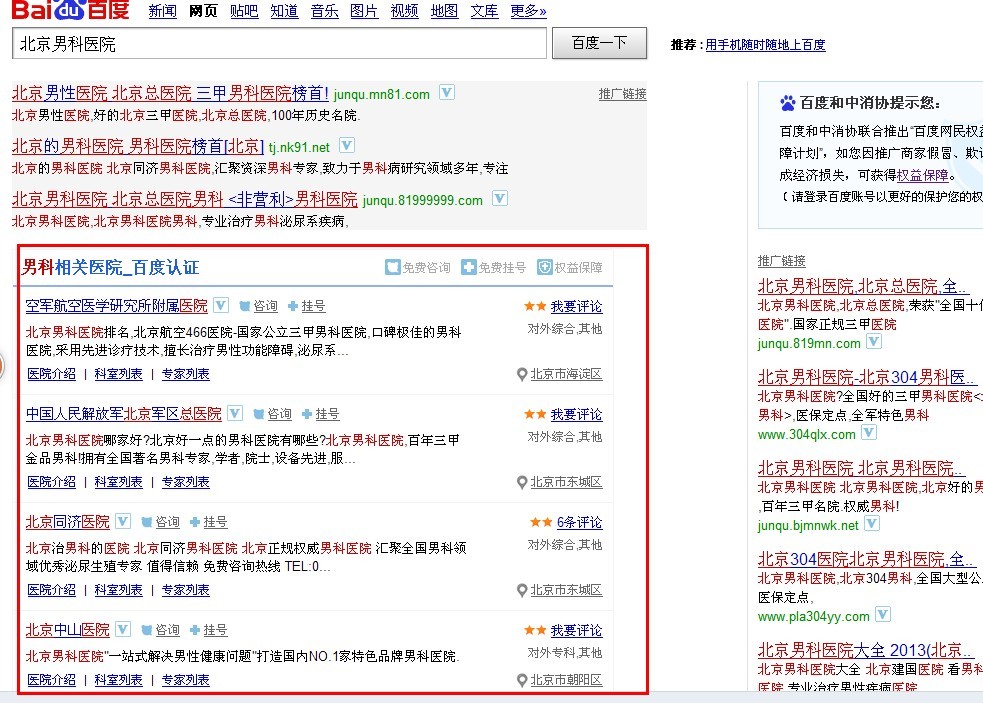
Task: Expand V badge next to 北京同济医院
Action: tap(123, 521)
